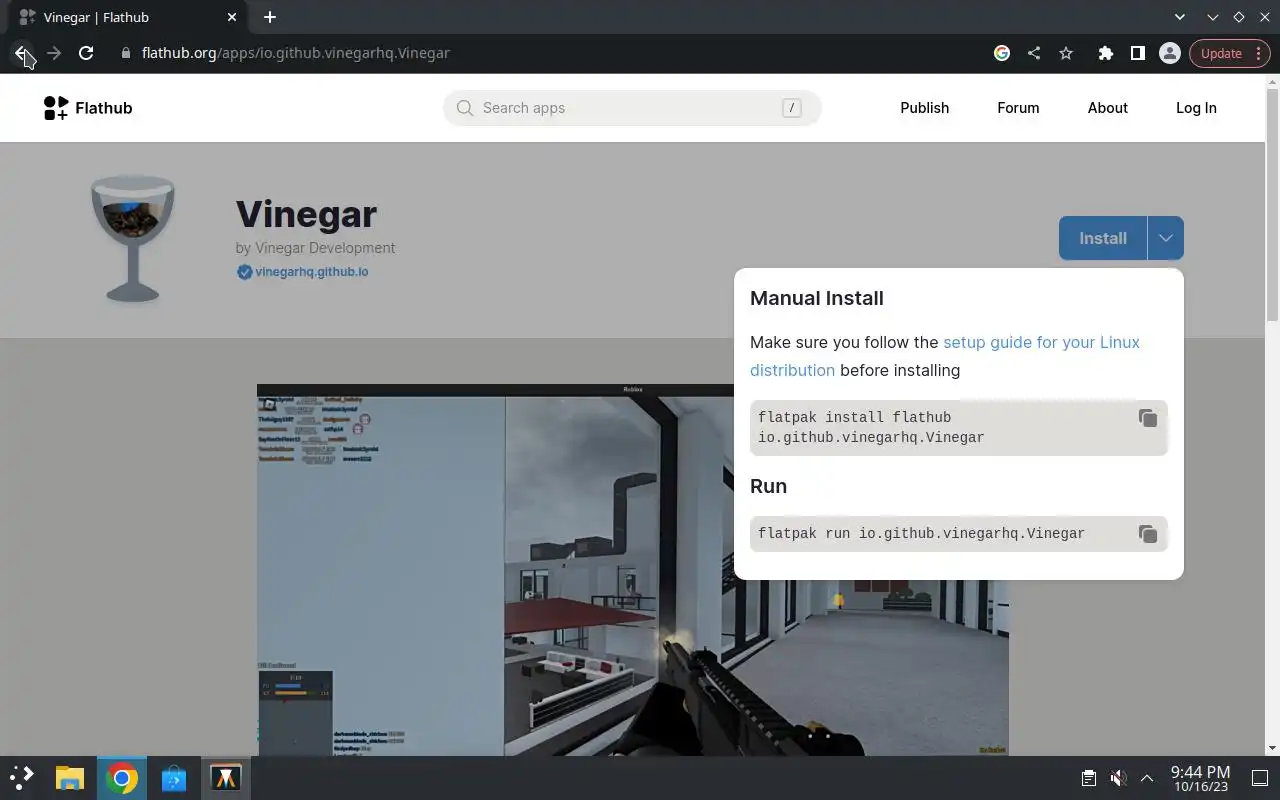Go back using the browser back arrow
The image size is (1280, 800).
click(22, 53)
